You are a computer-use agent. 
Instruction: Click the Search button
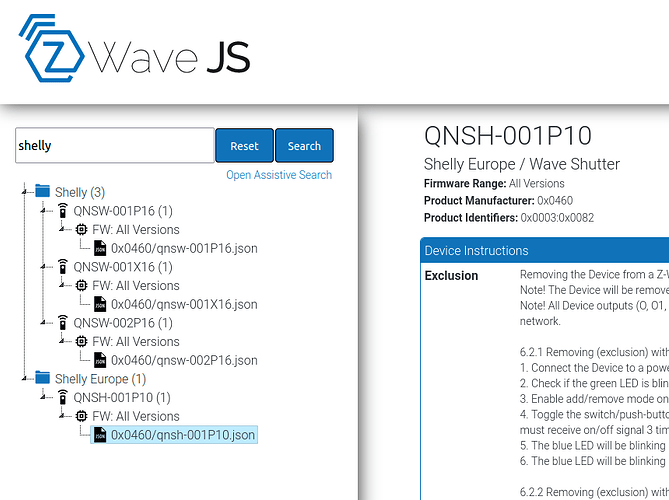click(x=304, y=145)
